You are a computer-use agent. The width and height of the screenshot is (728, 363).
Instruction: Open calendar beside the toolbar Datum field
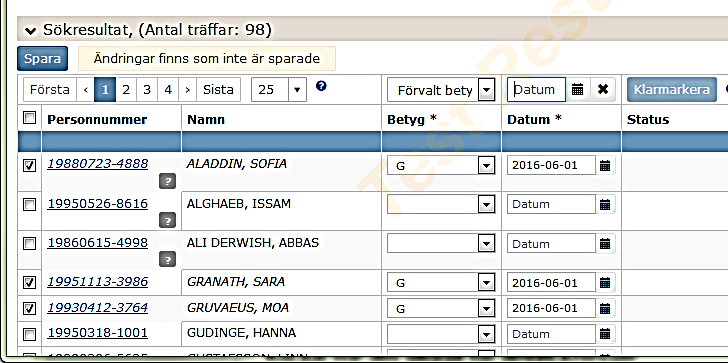[577, 90]
